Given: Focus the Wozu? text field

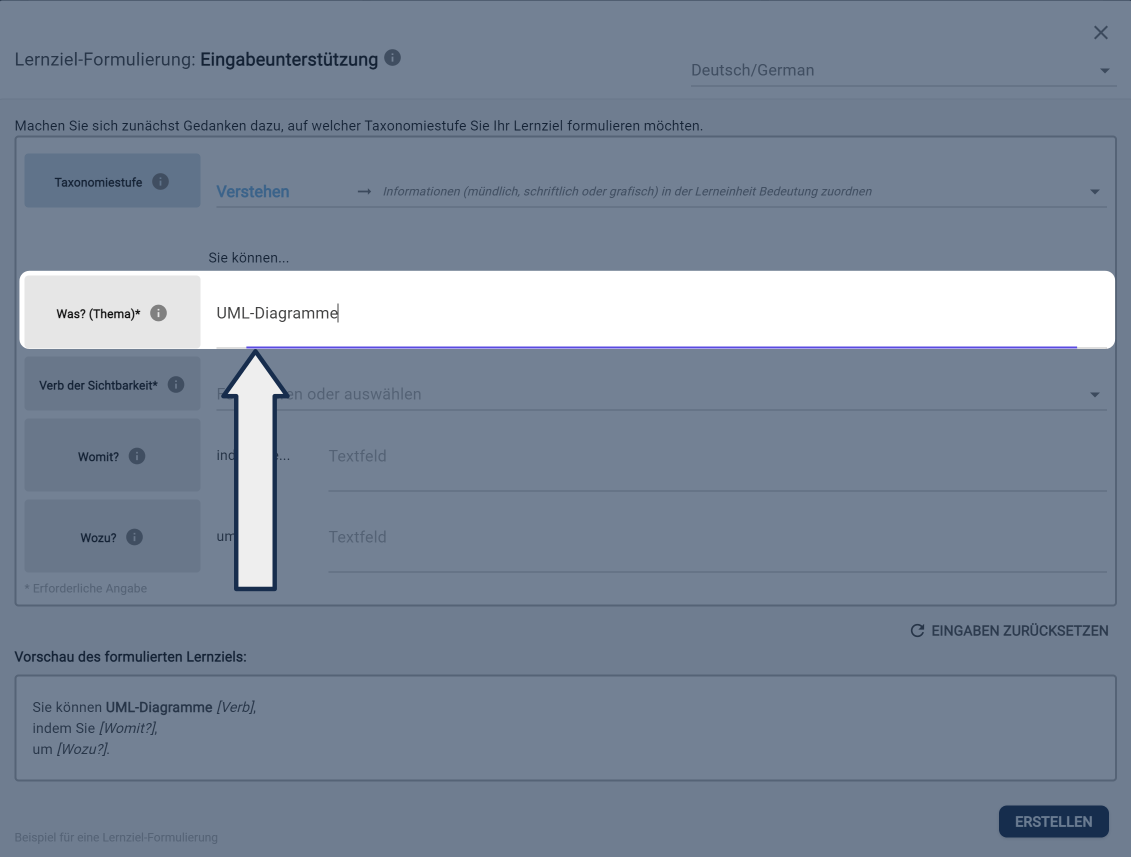Looking at the screenshot, I should 716,538.
